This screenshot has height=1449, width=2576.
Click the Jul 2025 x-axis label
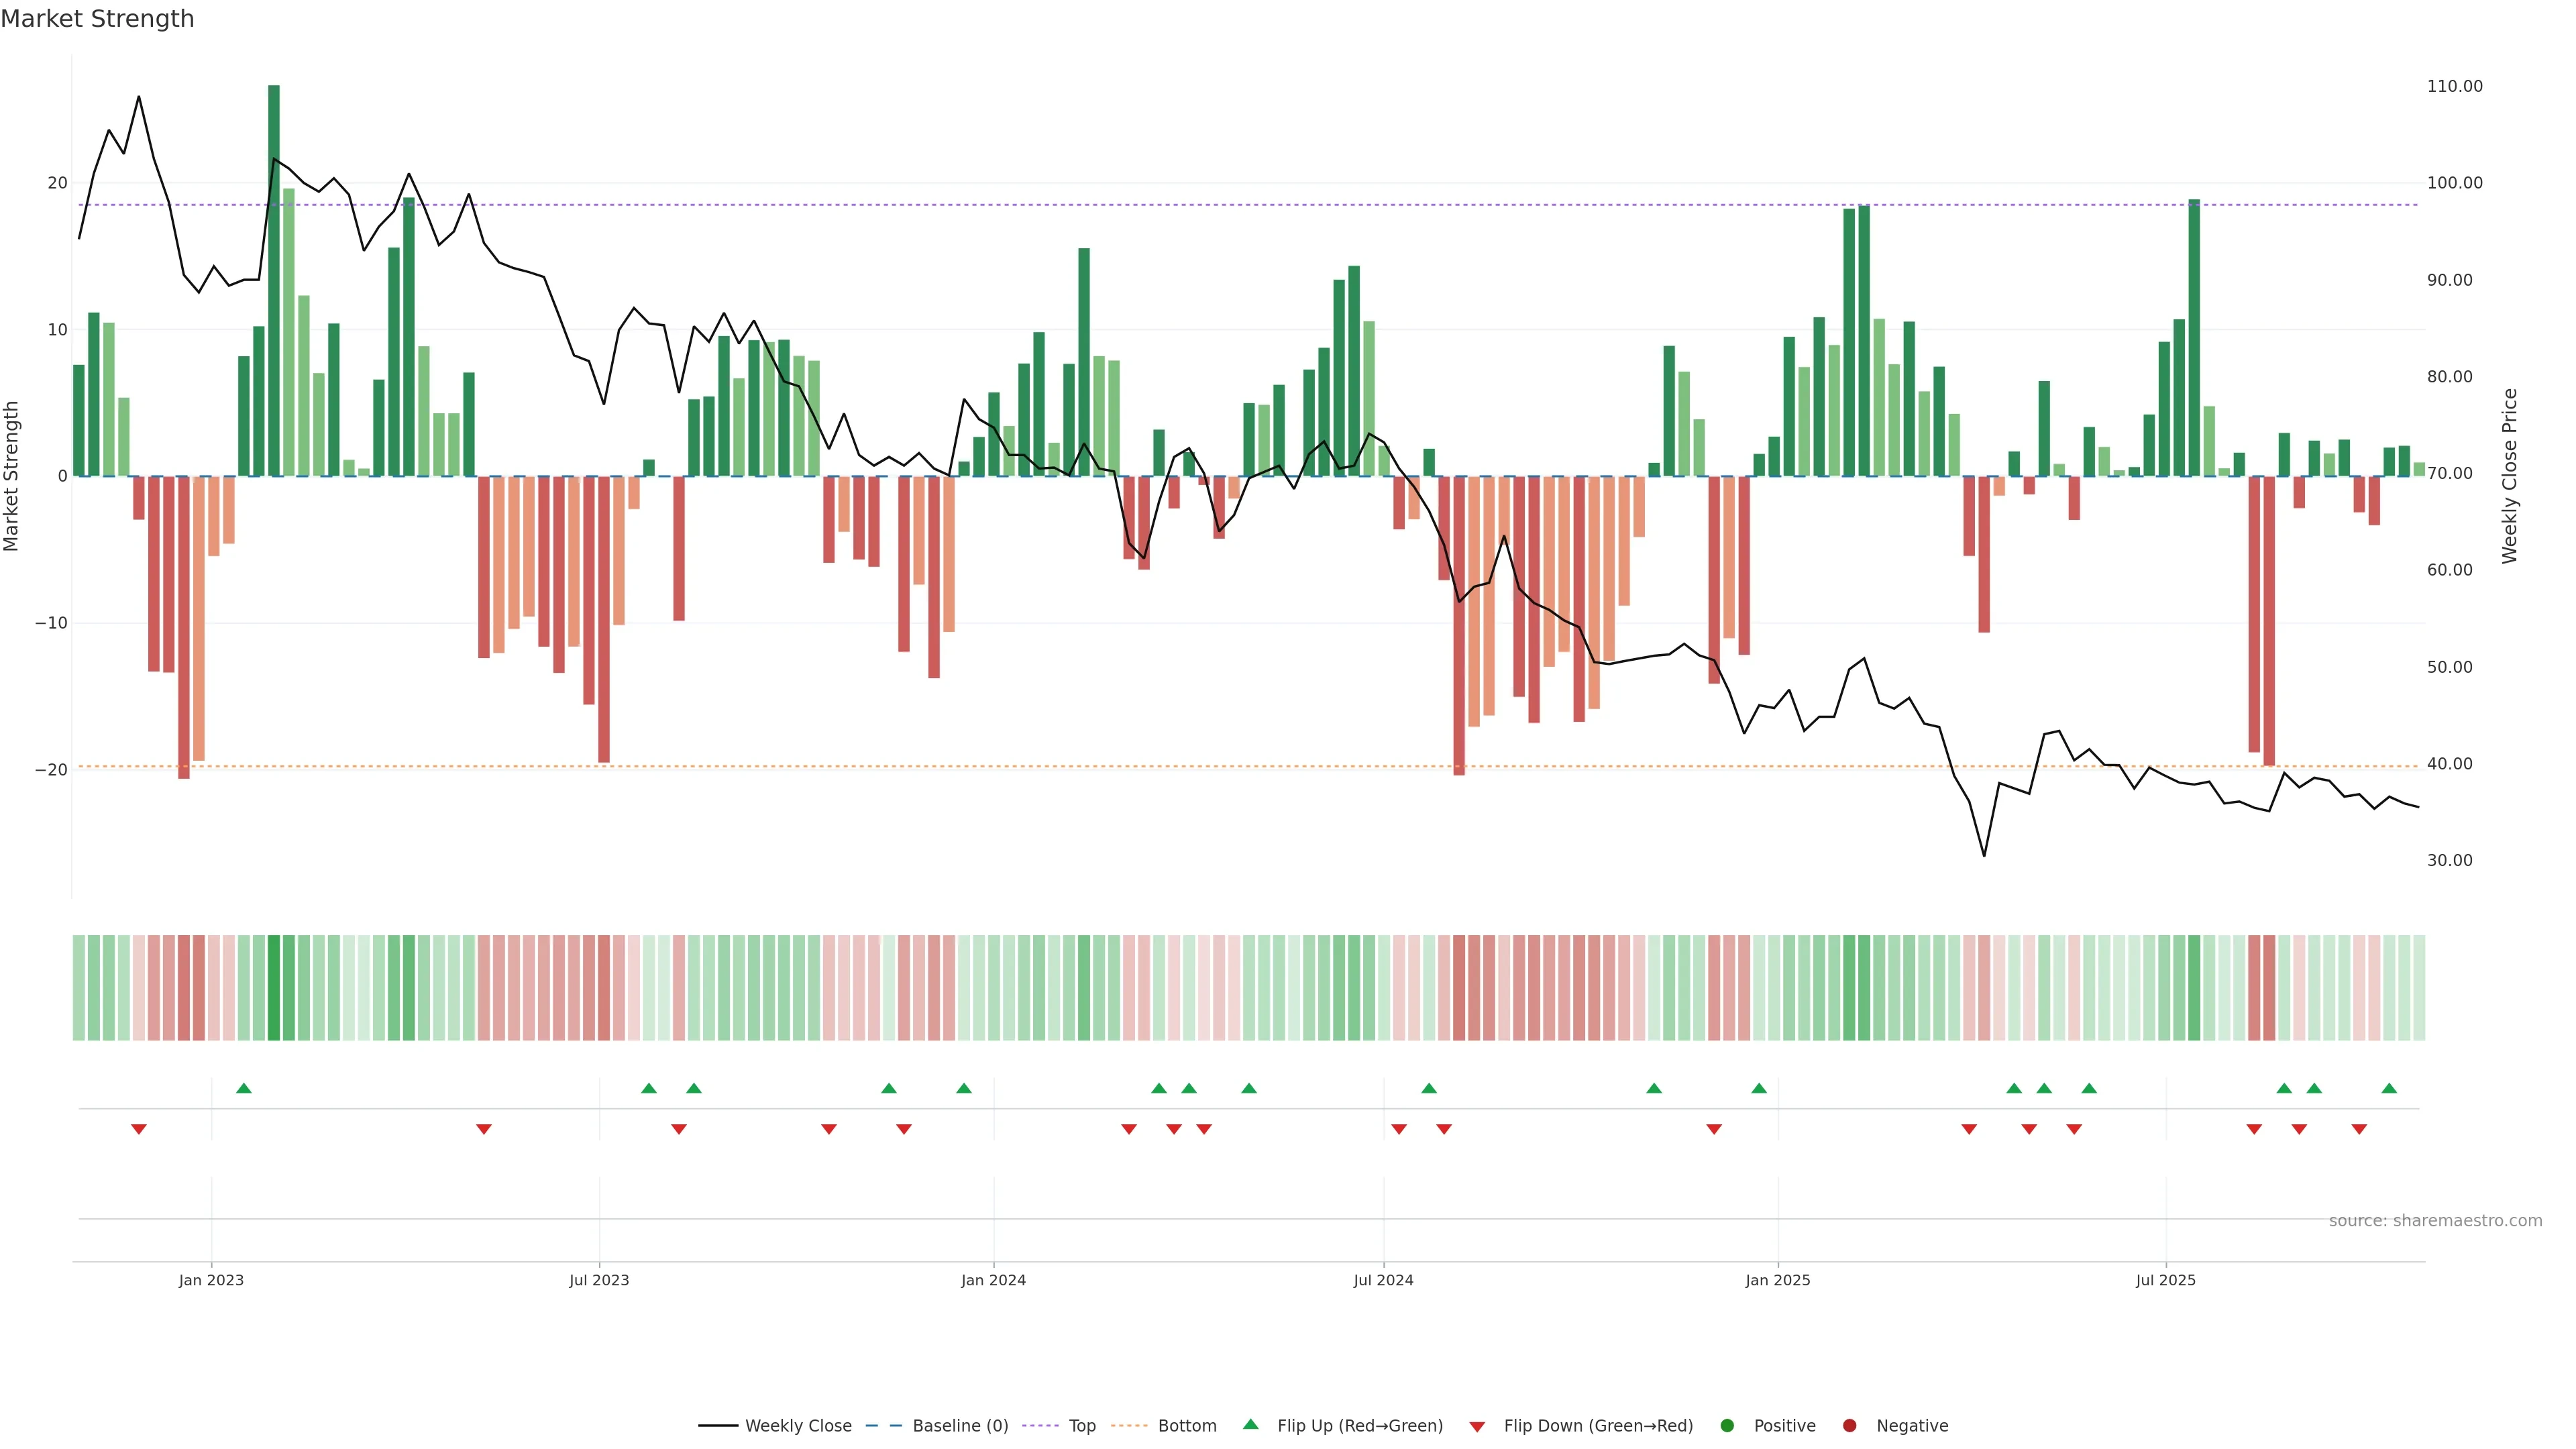pos(2165,1280)
